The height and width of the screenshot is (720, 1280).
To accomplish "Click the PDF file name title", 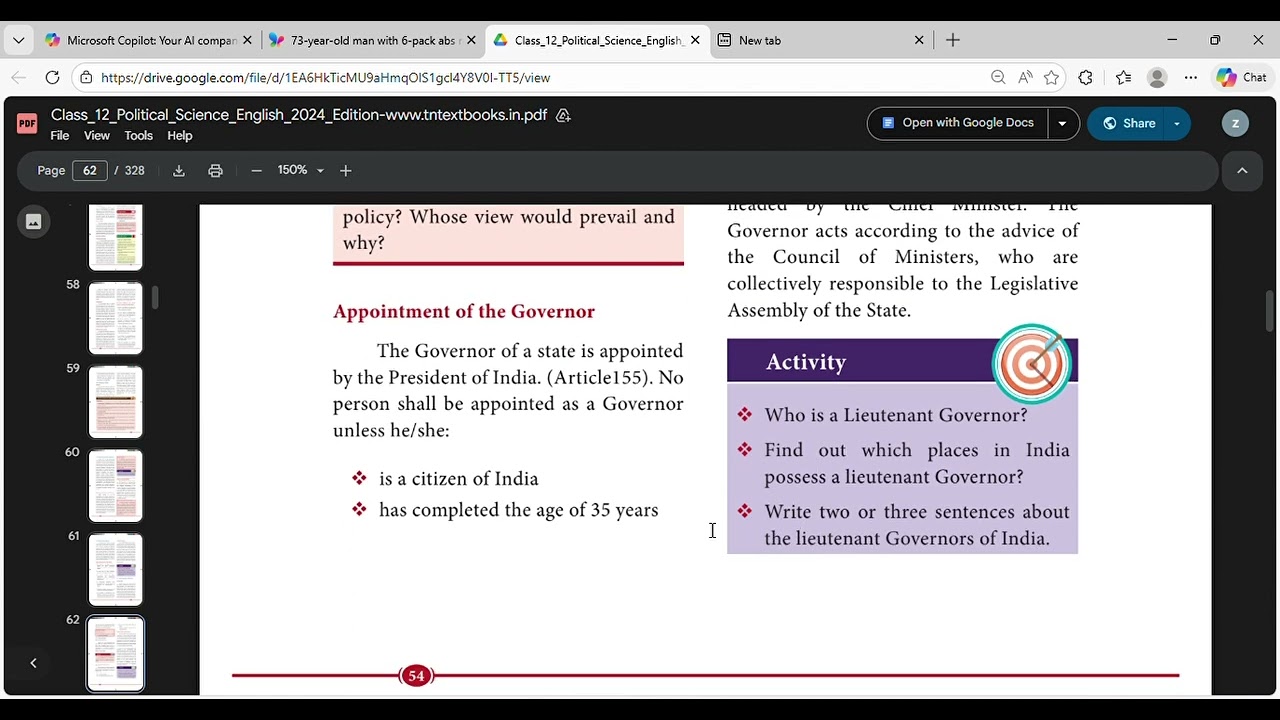I will pos(299,115).
